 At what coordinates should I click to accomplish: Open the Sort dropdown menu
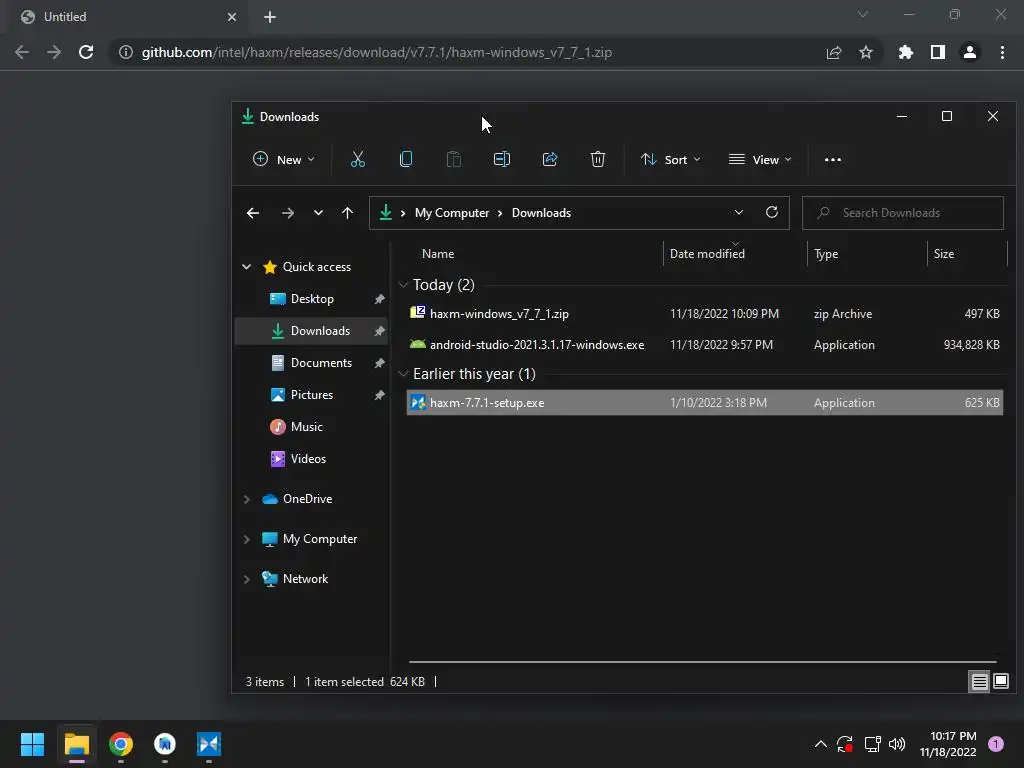coord(671,159)
